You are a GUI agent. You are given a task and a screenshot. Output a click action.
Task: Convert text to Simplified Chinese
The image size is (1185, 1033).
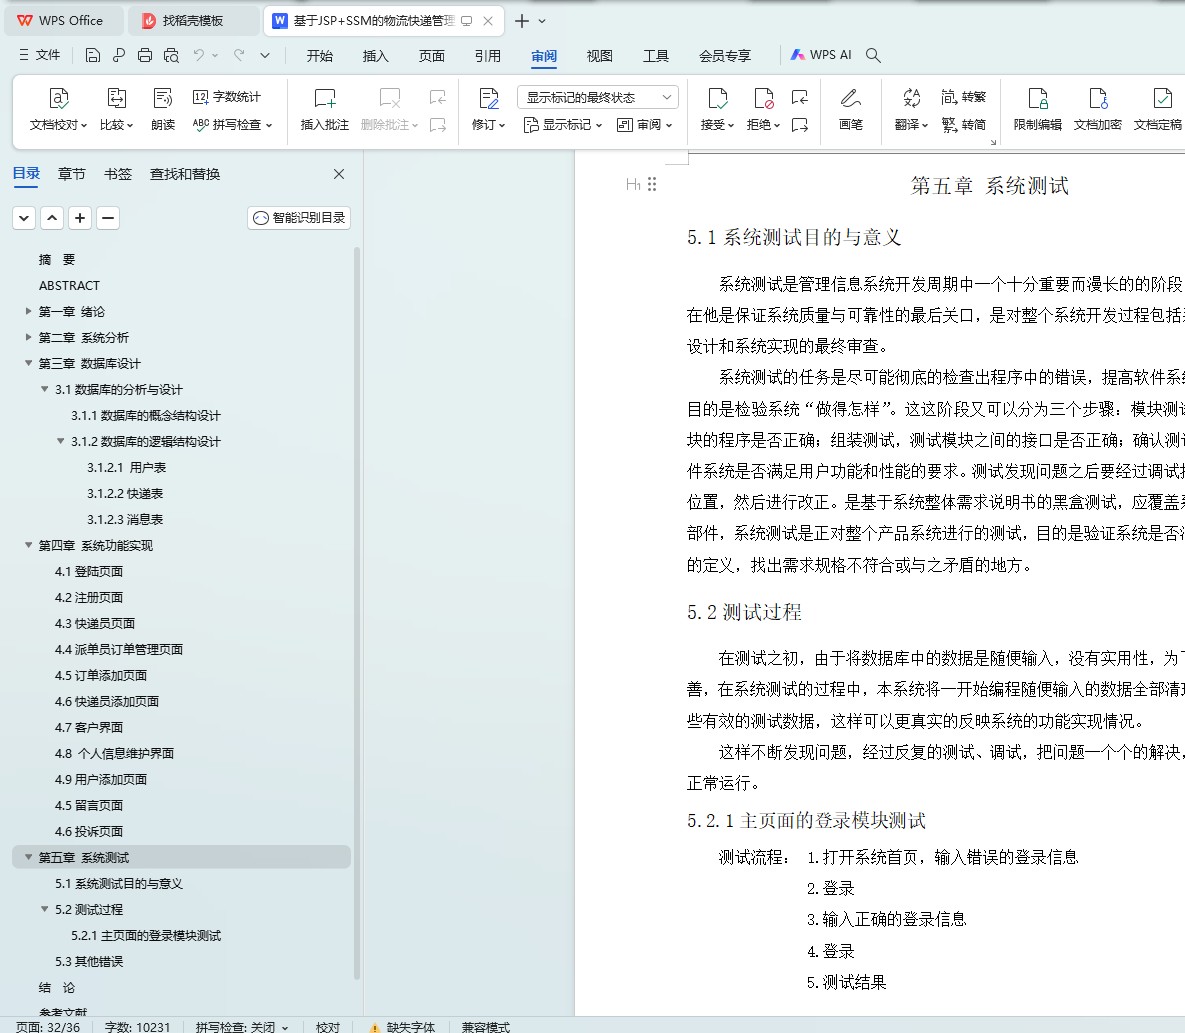click(964, 125)
